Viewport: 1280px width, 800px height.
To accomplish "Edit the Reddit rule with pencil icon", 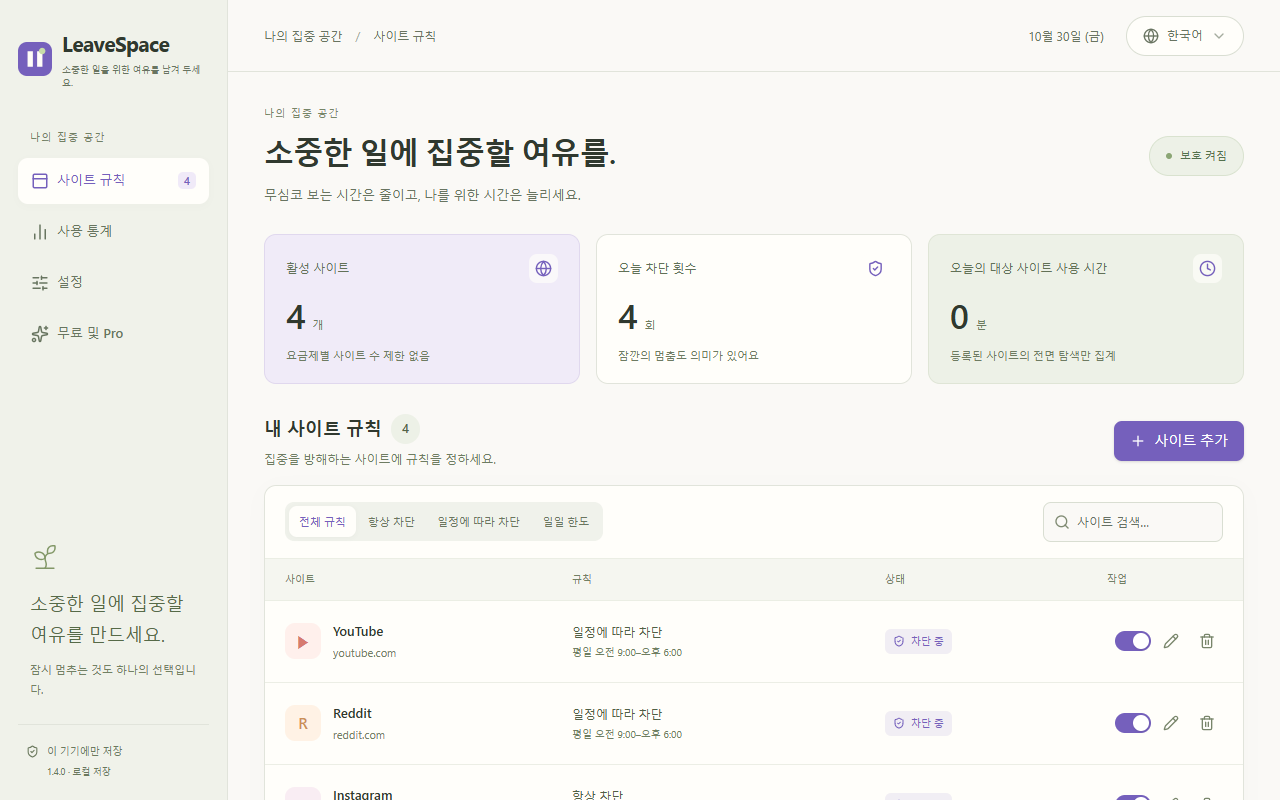I will coord(1172,723).
